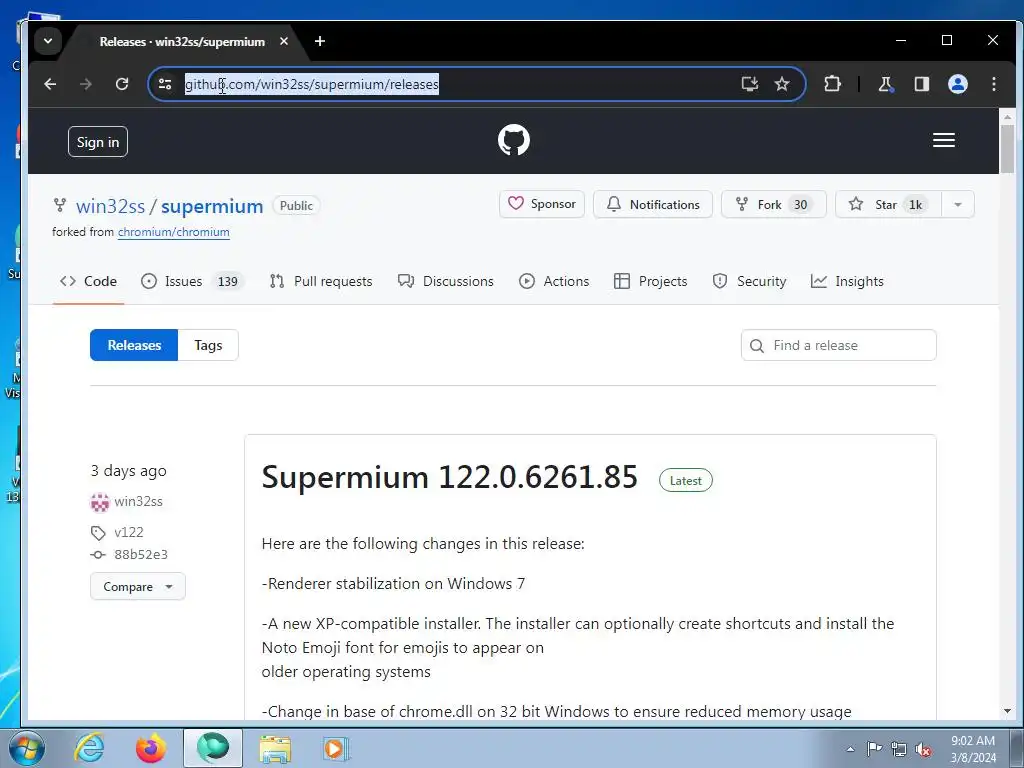1024x768 pixels.
Task: Go back to the previous page
Action: [x=50, y=84]
